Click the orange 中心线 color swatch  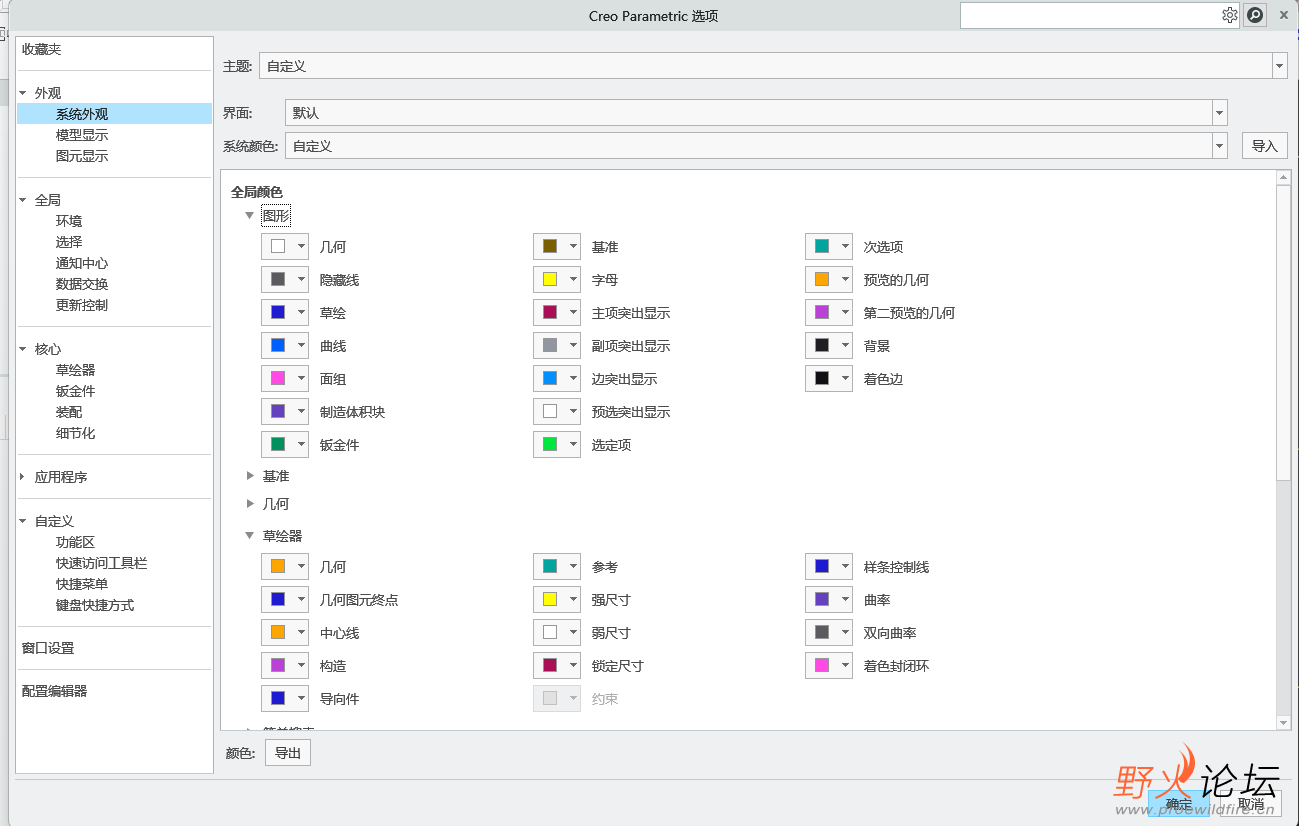click(278, 632)
